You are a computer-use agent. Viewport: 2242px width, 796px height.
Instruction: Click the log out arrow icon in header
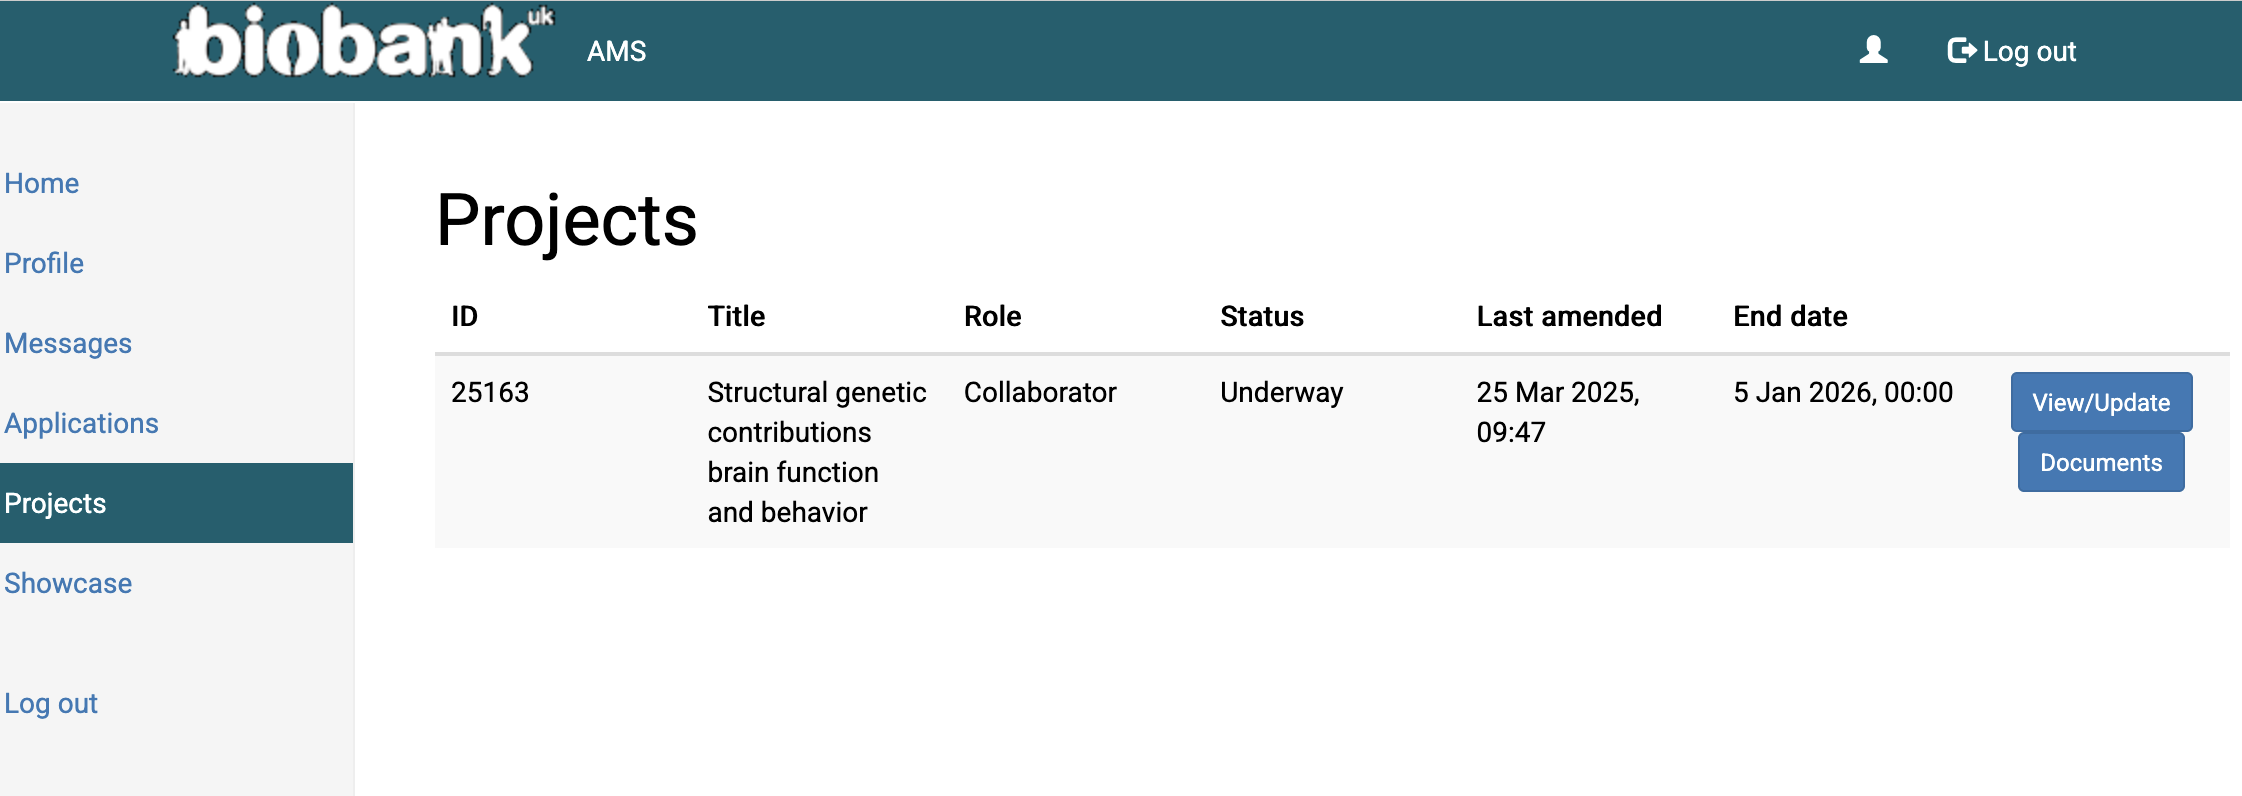click(1962, 50)
